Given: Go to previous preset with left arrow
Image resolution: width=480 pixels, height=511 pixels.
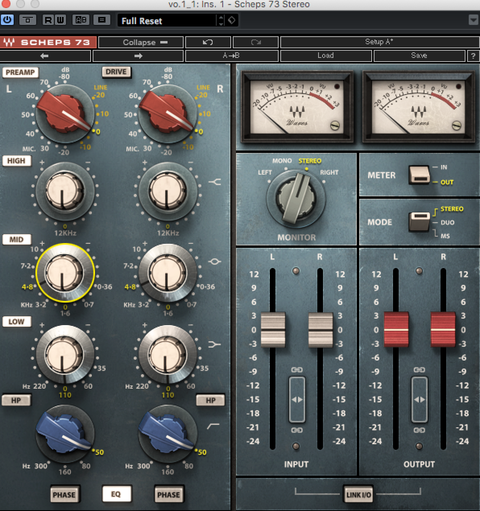Looking at the screenshot, I should pyautogui.click(x=45, y=56).
